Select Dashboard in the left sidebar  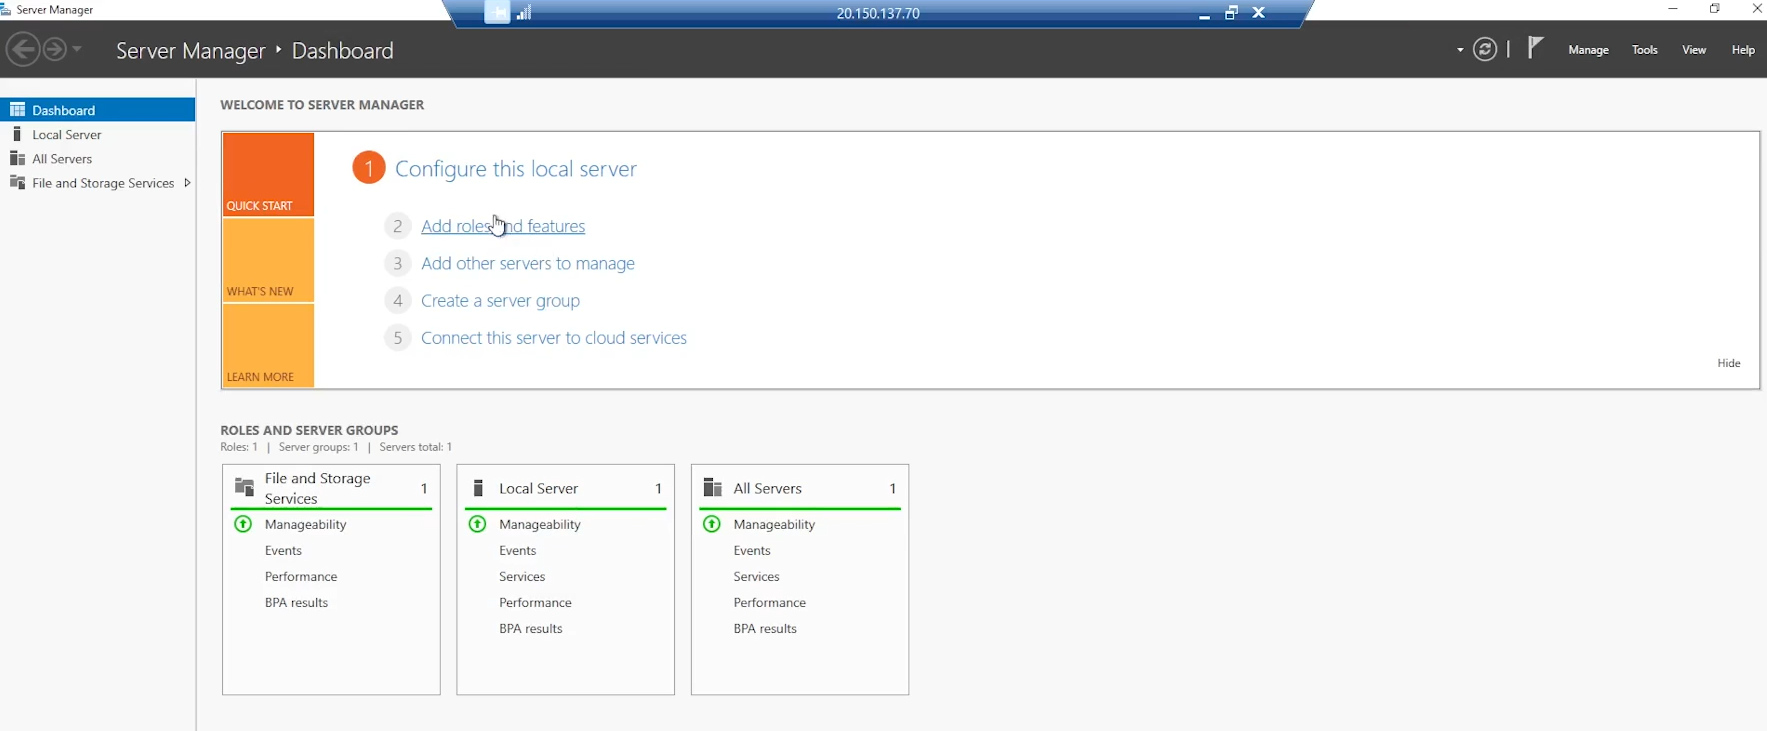click(x=98, y=110)
